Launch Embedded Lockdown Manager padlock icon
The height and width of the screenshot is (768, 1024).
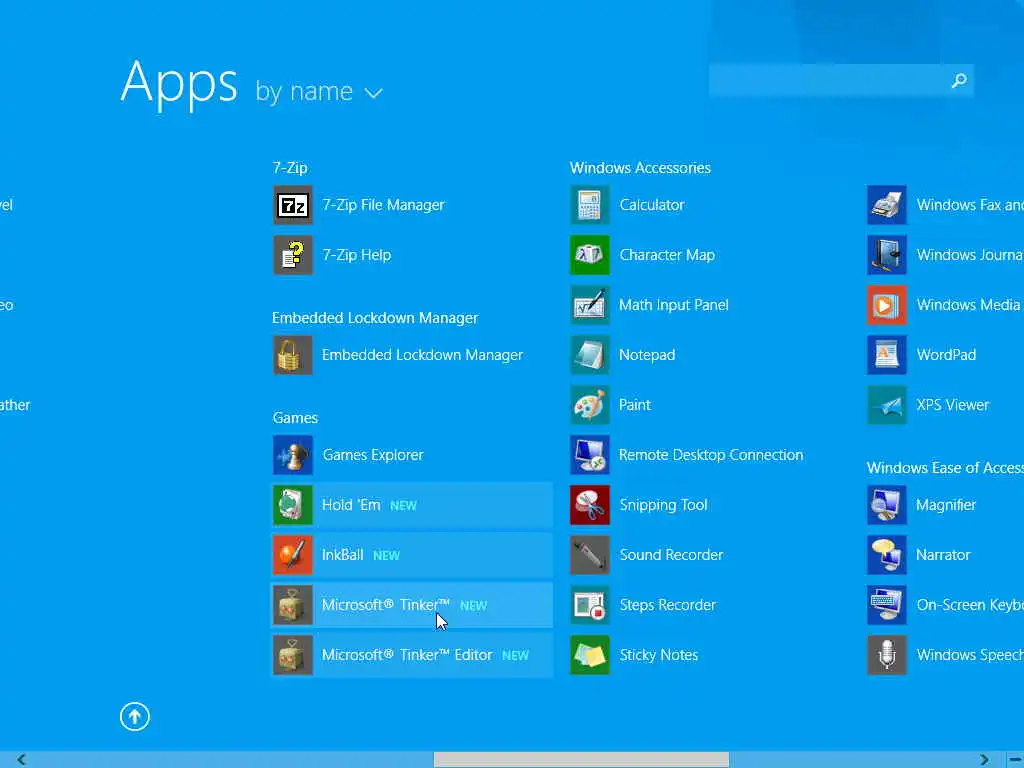tap(293, 355)
